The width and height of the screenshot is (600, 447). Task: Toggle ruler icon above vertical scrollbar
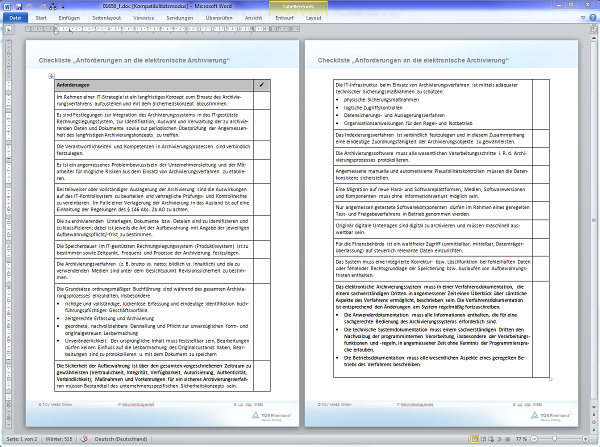pyautogui.click(x=593, y=30)
